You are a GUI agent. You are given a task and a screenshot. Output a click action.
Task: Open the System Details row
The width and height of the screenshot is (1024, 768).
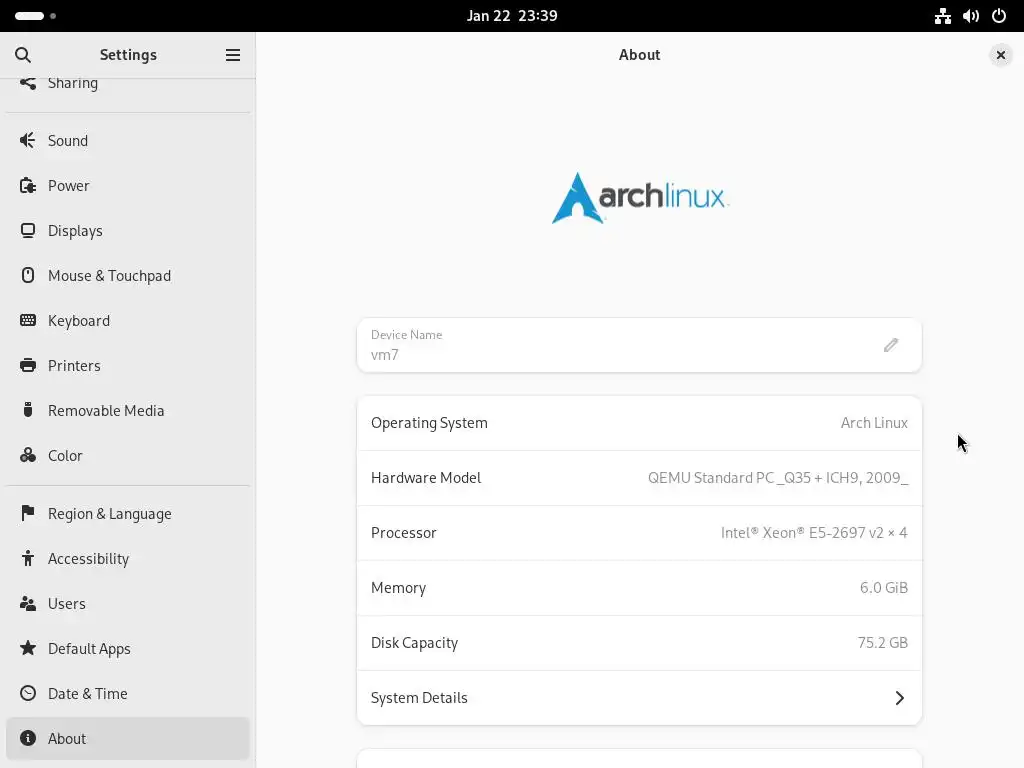[639, 698]
